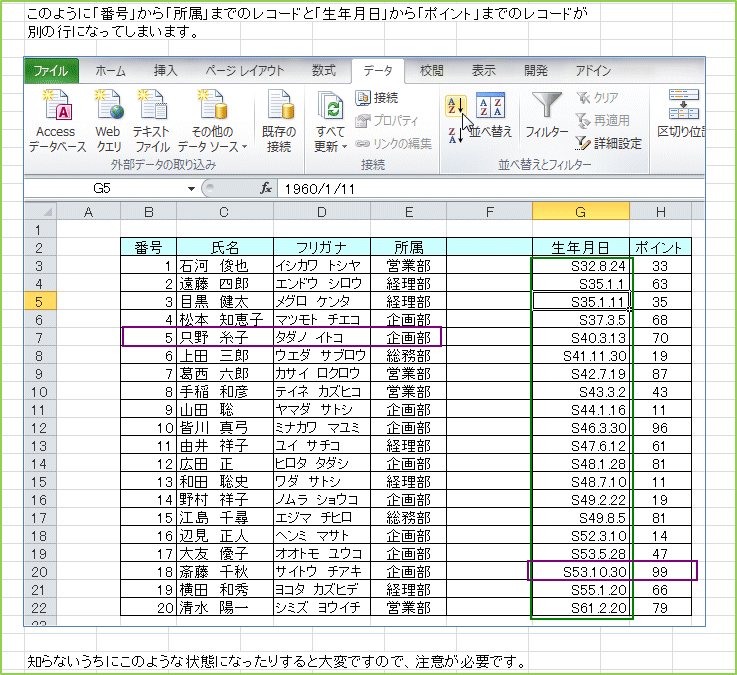This screenshot has width=737, height=675.
Task: Open the custom sort (並べ替え) dialog
Action: coord(490,113)
